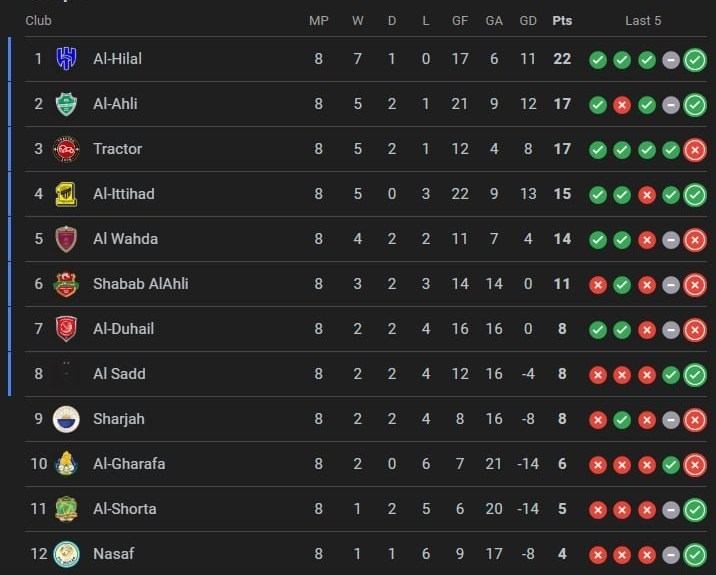Click the Al-Shorta club crest icon
The image size is (716, 575).
tap(66, 509)
